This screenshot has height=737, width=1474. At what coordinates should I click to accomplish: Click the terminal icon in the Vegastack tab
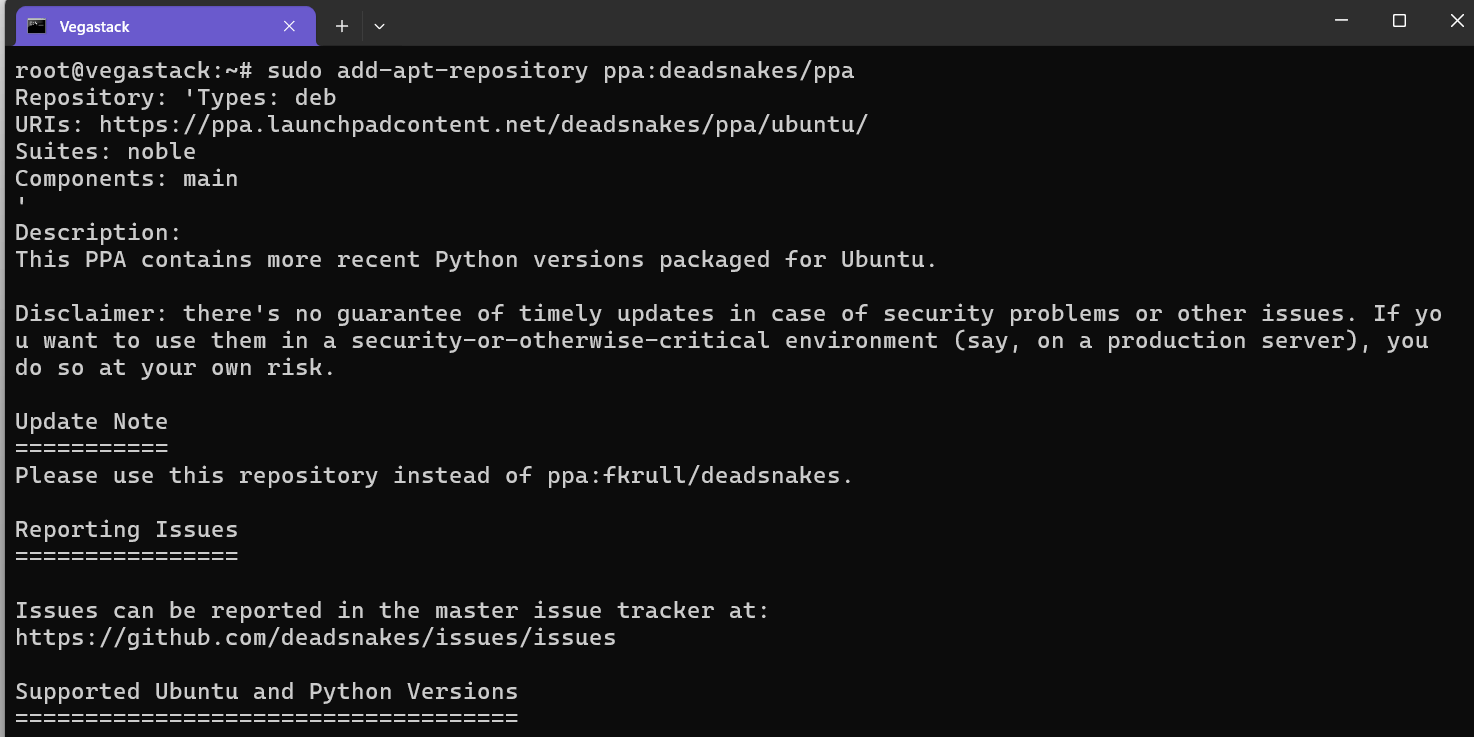coord(37,27)
